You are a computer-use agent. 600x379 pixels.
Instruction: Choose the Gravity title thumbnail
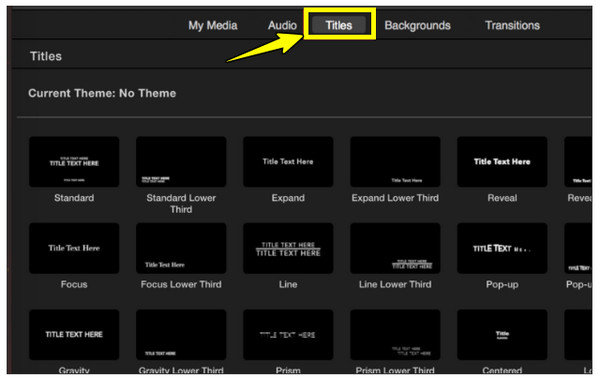(74, 335)
